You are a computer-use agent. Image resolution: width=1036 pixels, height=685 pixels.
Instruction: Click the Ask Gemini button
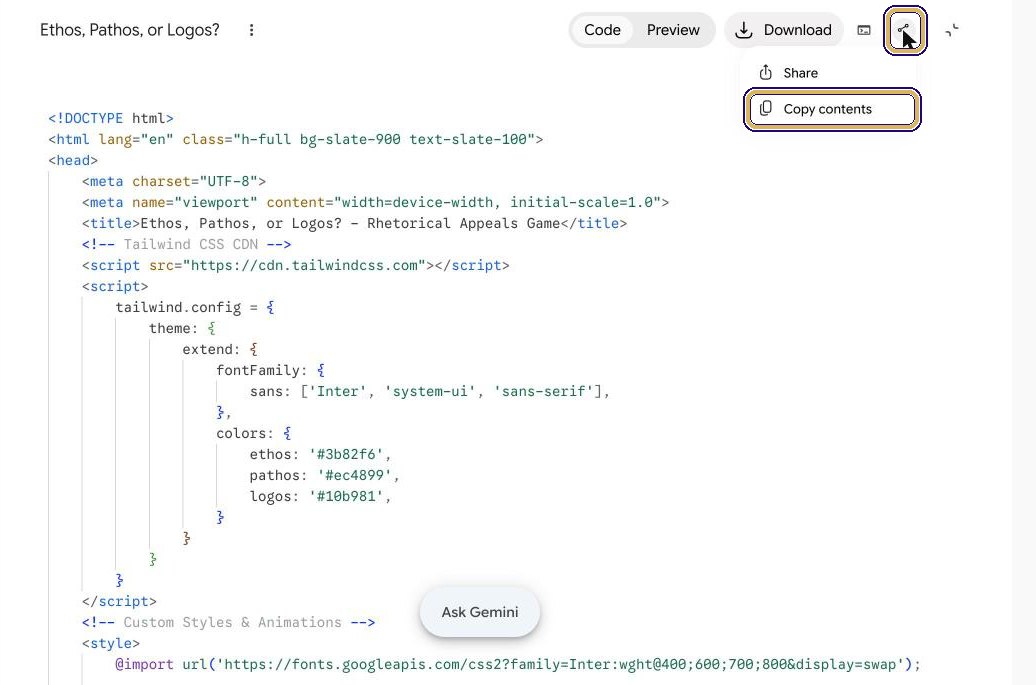point(480,612)
